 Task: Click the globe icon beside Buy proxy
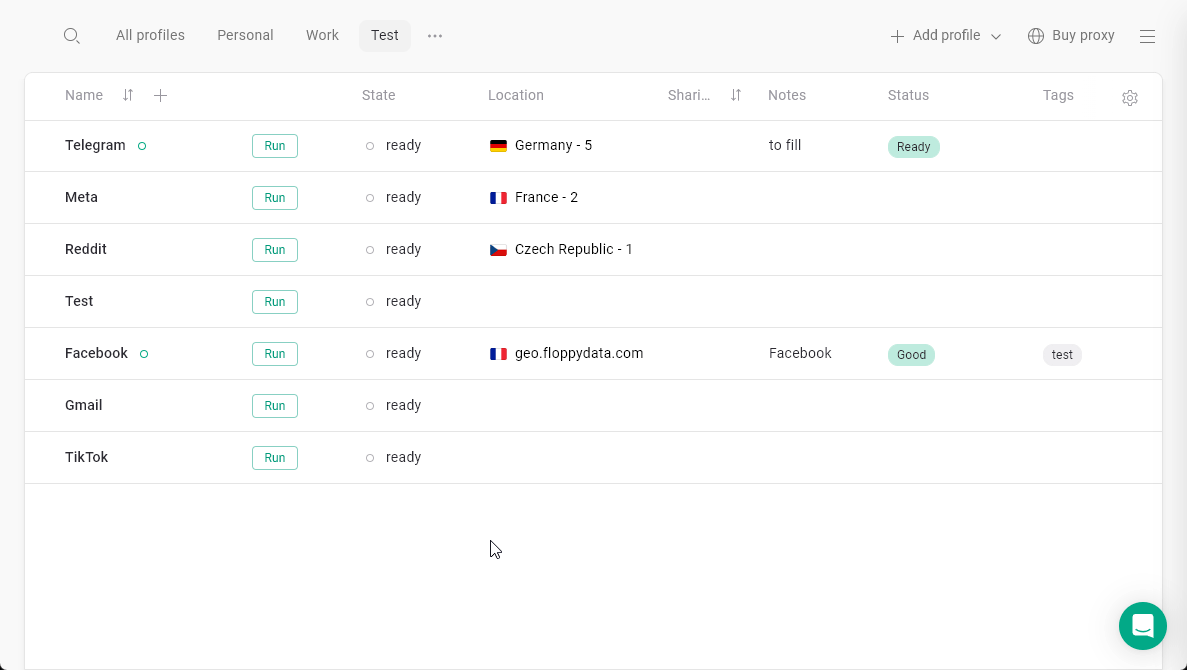pyautogui.click(x=1036, y=36)
